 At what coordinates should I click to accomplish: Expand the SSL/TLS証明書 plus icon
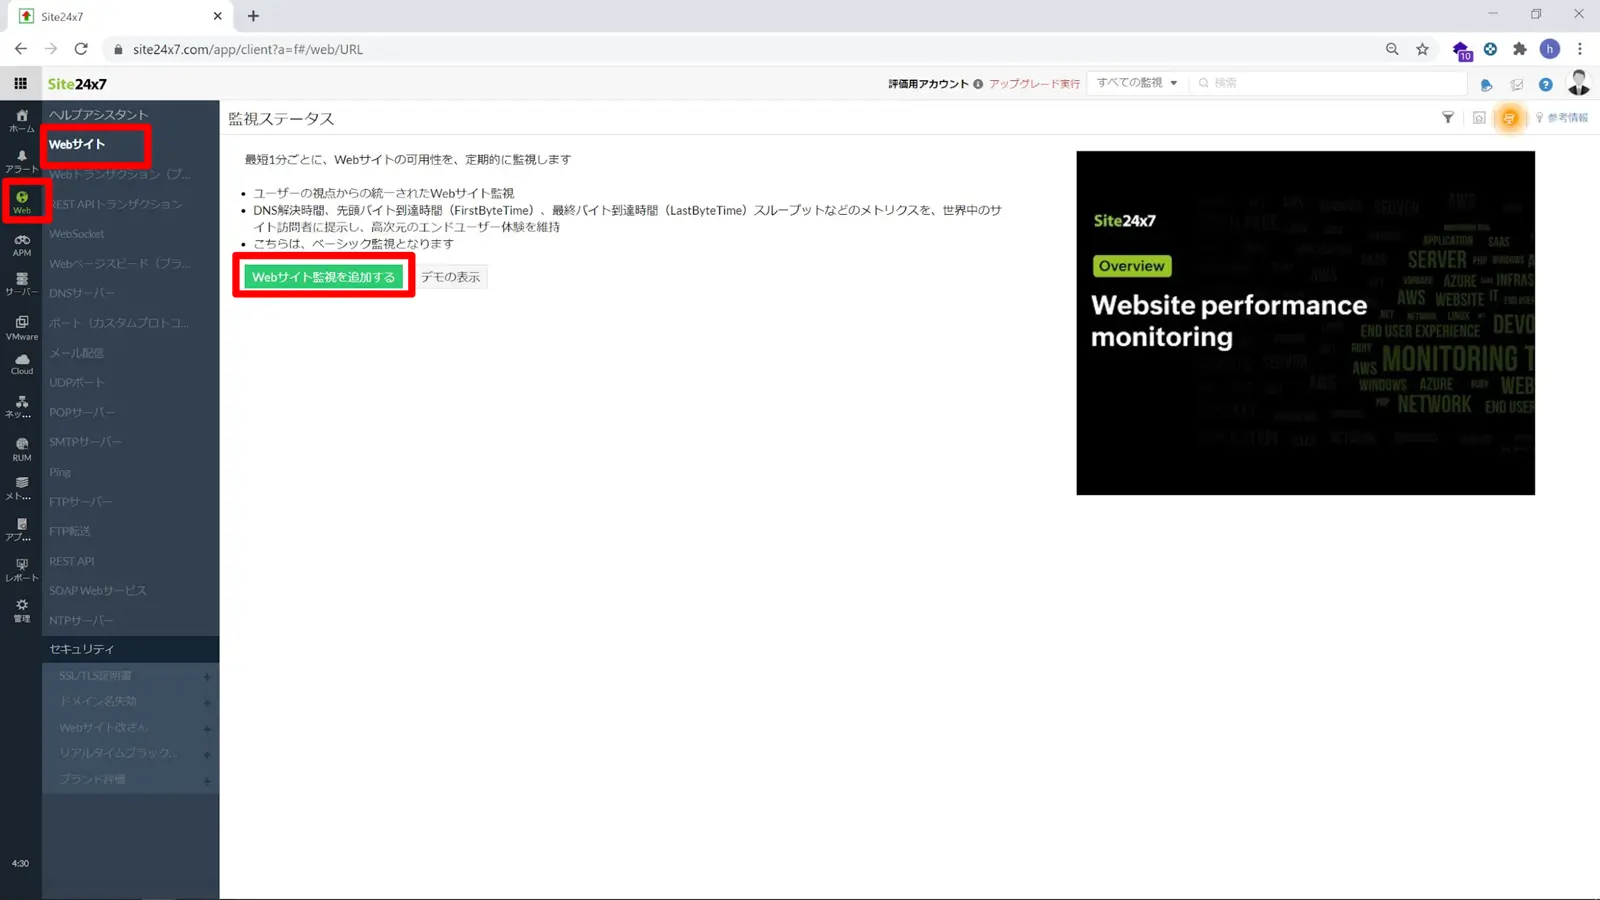[x=207, y=677]
